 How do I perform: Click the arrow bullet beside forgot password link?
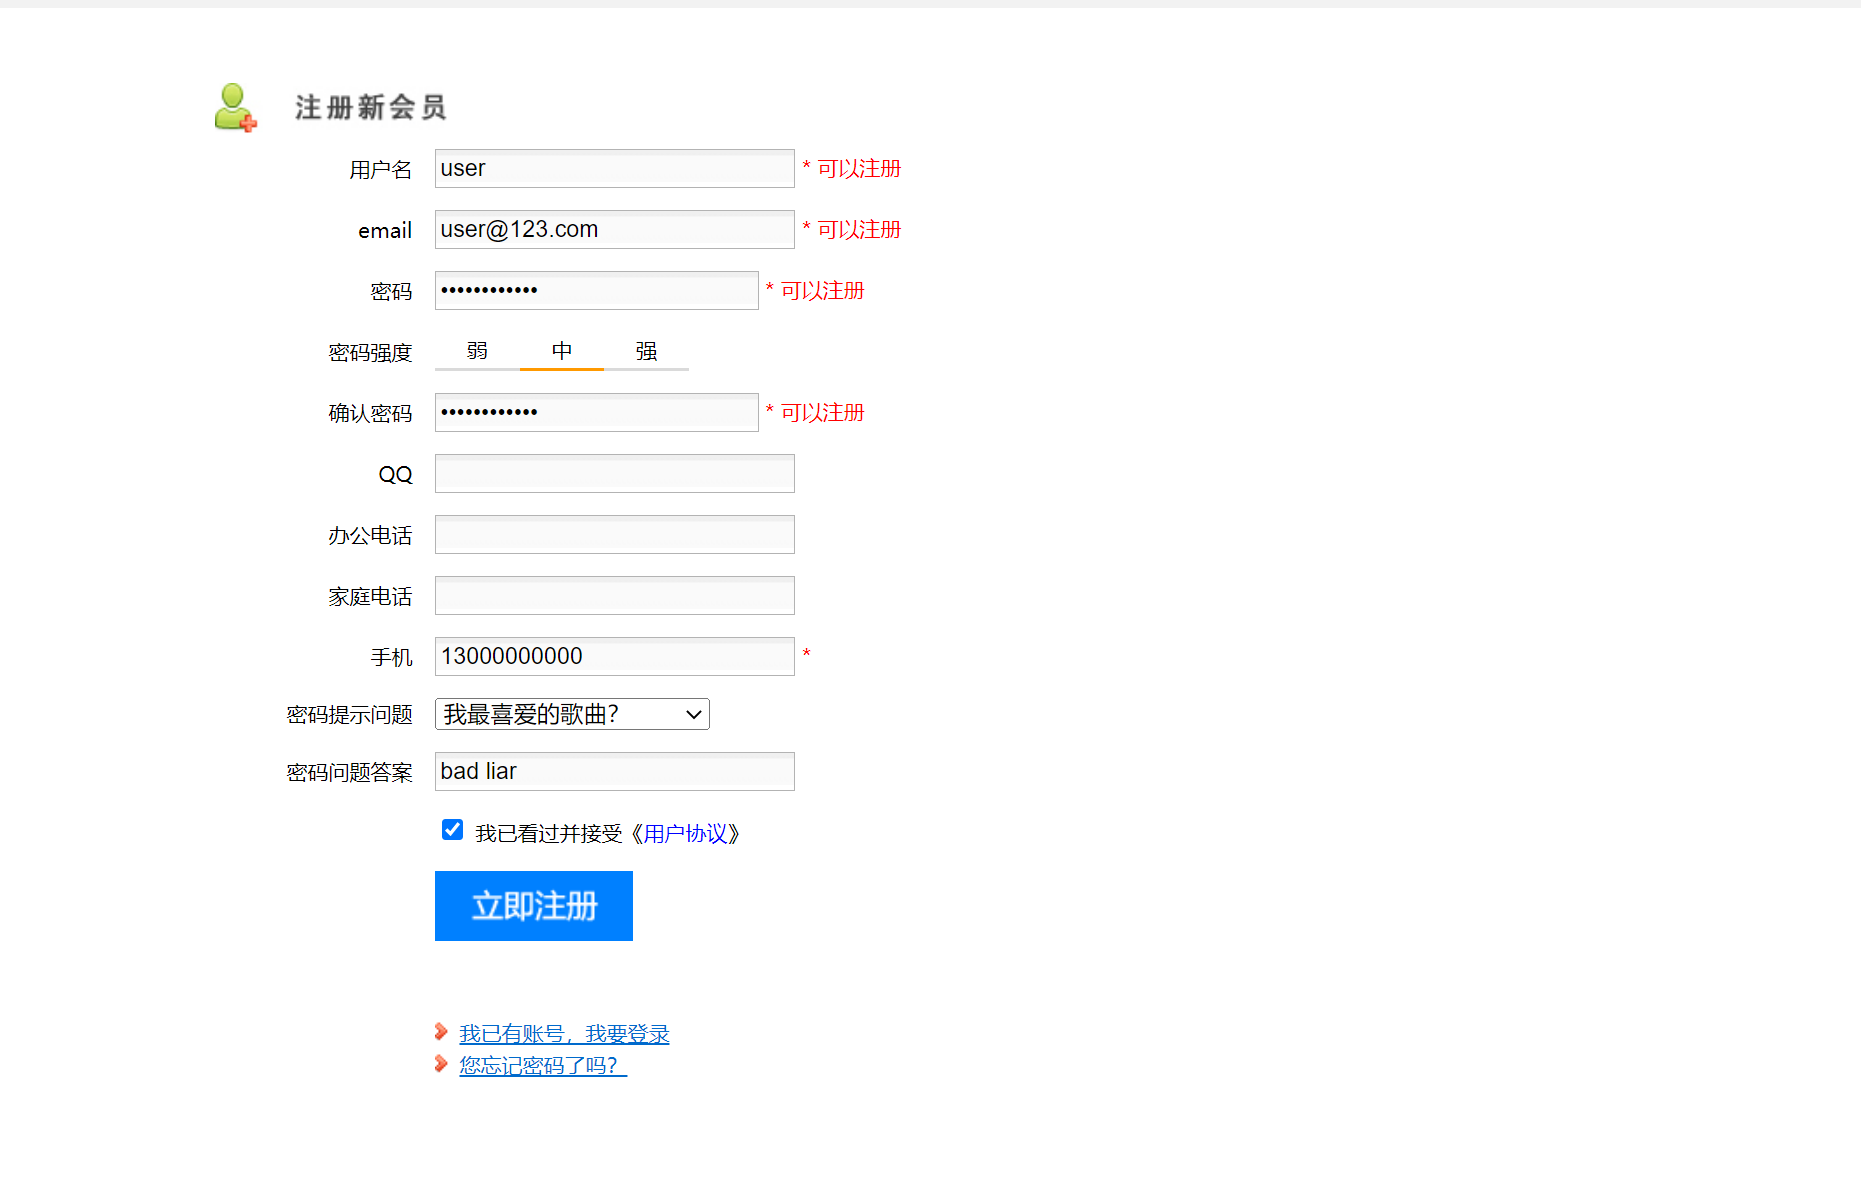click(441, 1064)
